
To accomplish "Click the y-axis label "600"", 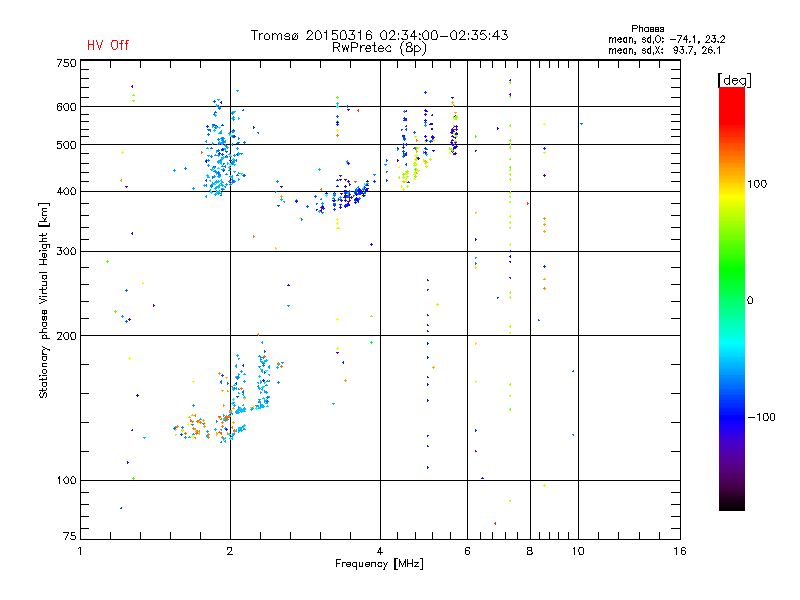I will click(66, 107).
